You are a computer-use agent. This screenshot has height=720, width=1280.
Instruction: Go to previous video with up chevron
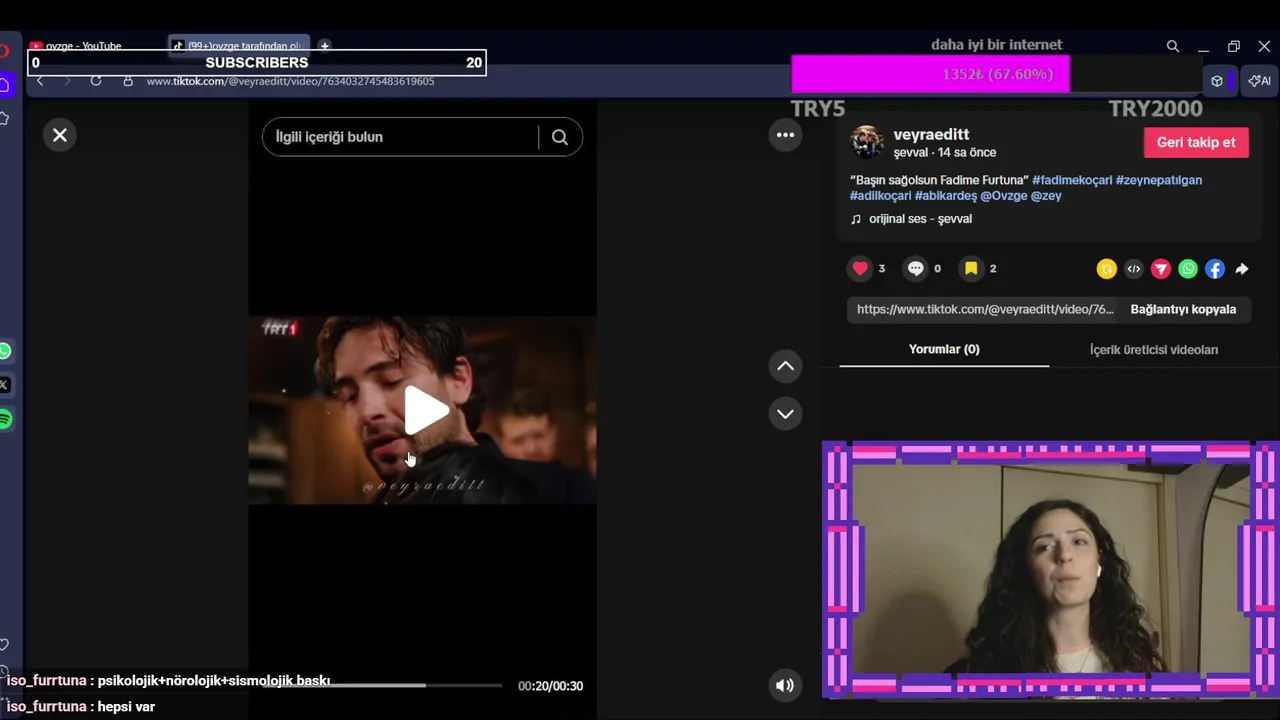[786, 366]
